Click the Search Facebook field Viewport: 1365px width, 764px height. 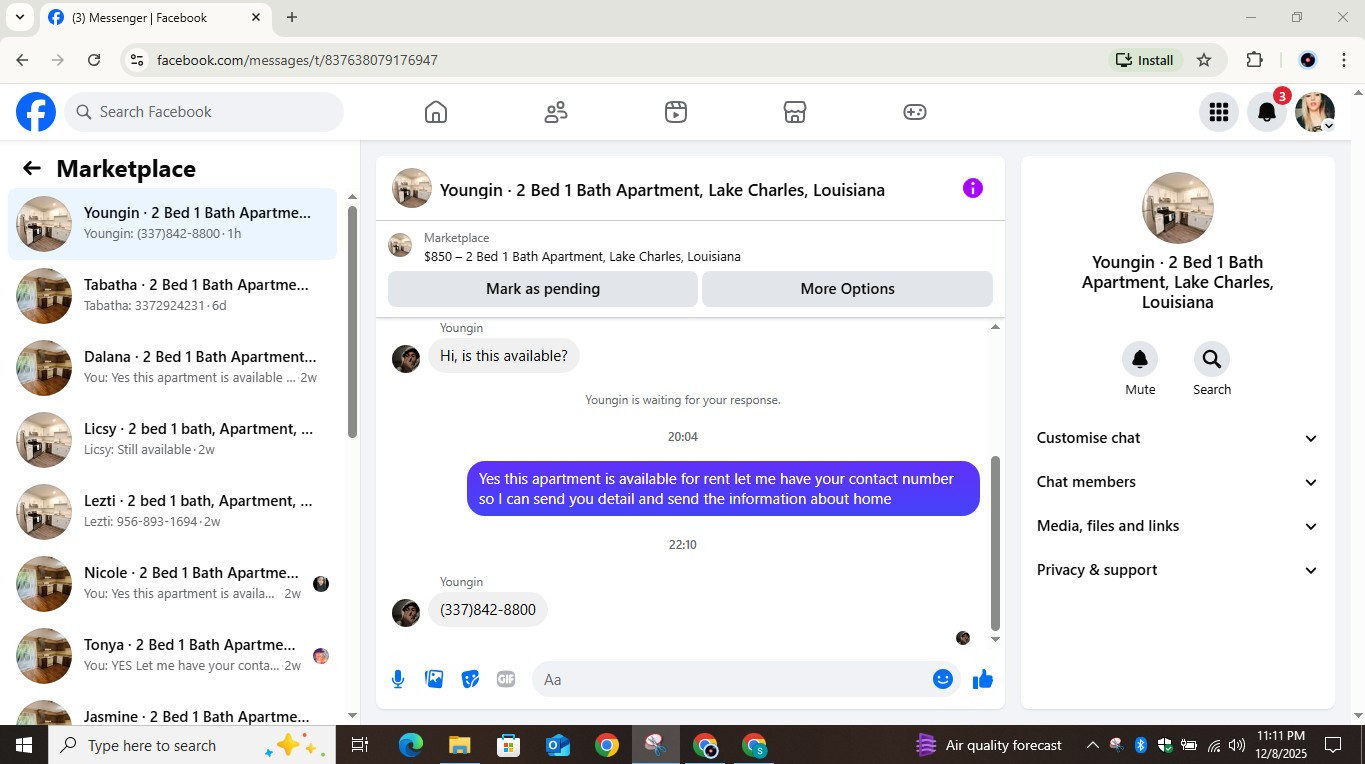point(205,112)
